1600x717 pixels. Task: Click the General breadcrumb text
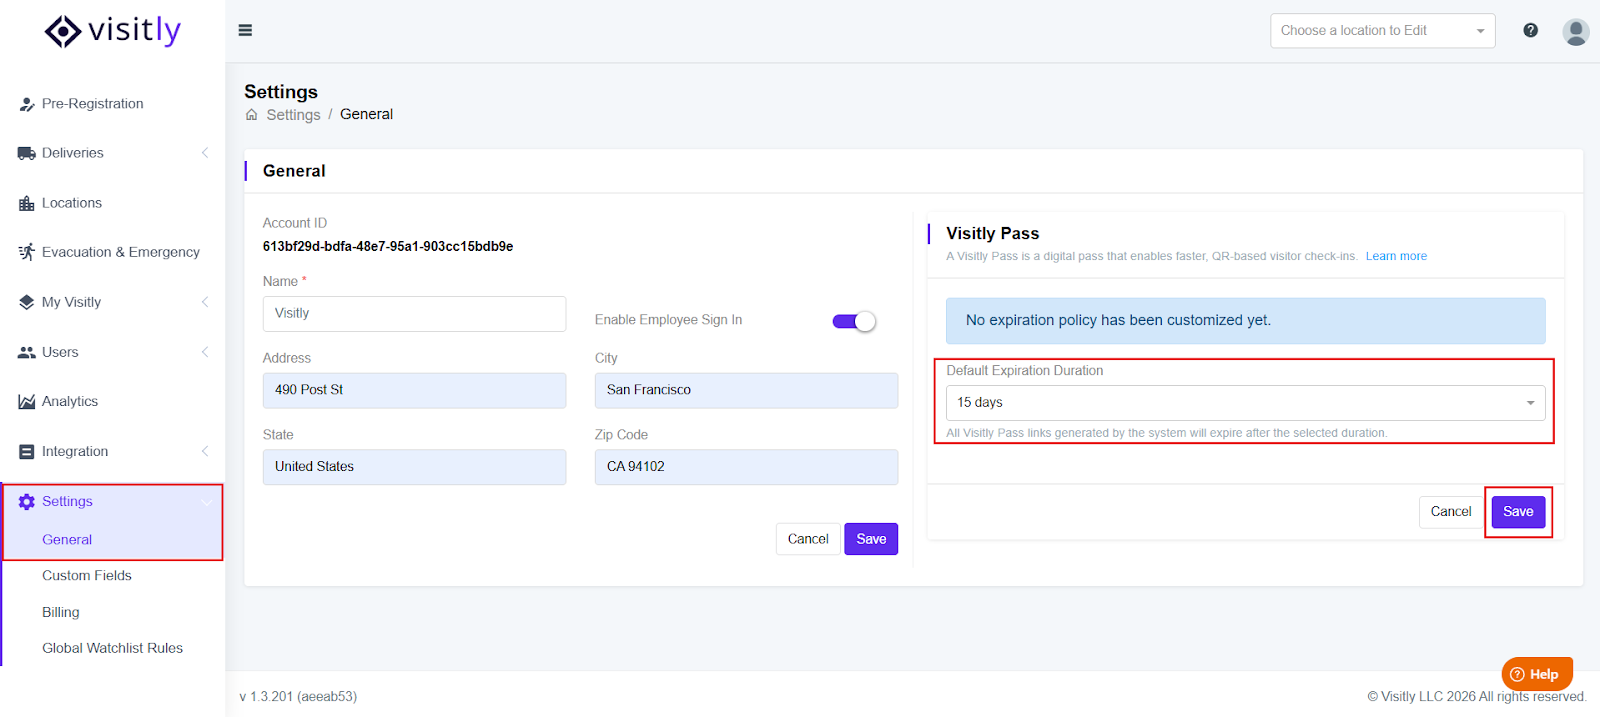(x=366, y=115)
